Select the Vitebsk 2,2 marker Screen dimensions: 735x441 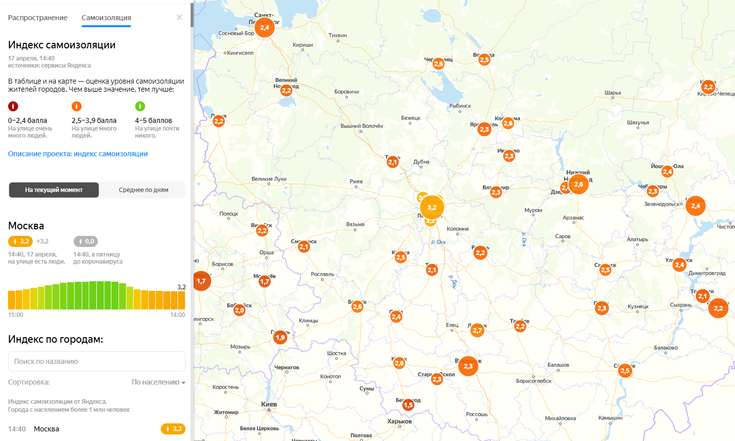pos(262,231)
